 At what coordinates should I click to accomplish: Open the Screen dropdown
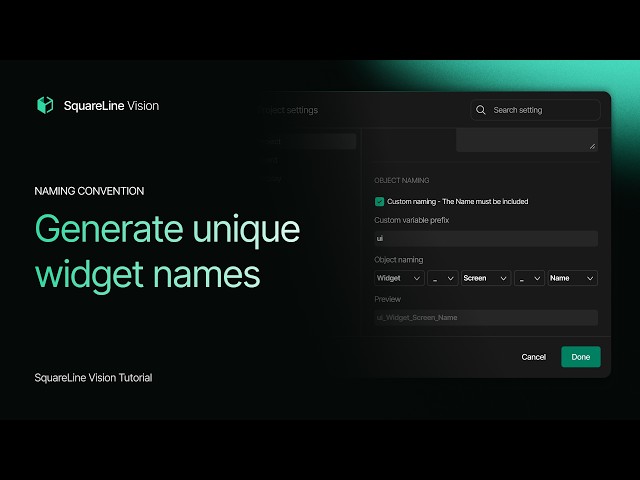tap(486, 278)
